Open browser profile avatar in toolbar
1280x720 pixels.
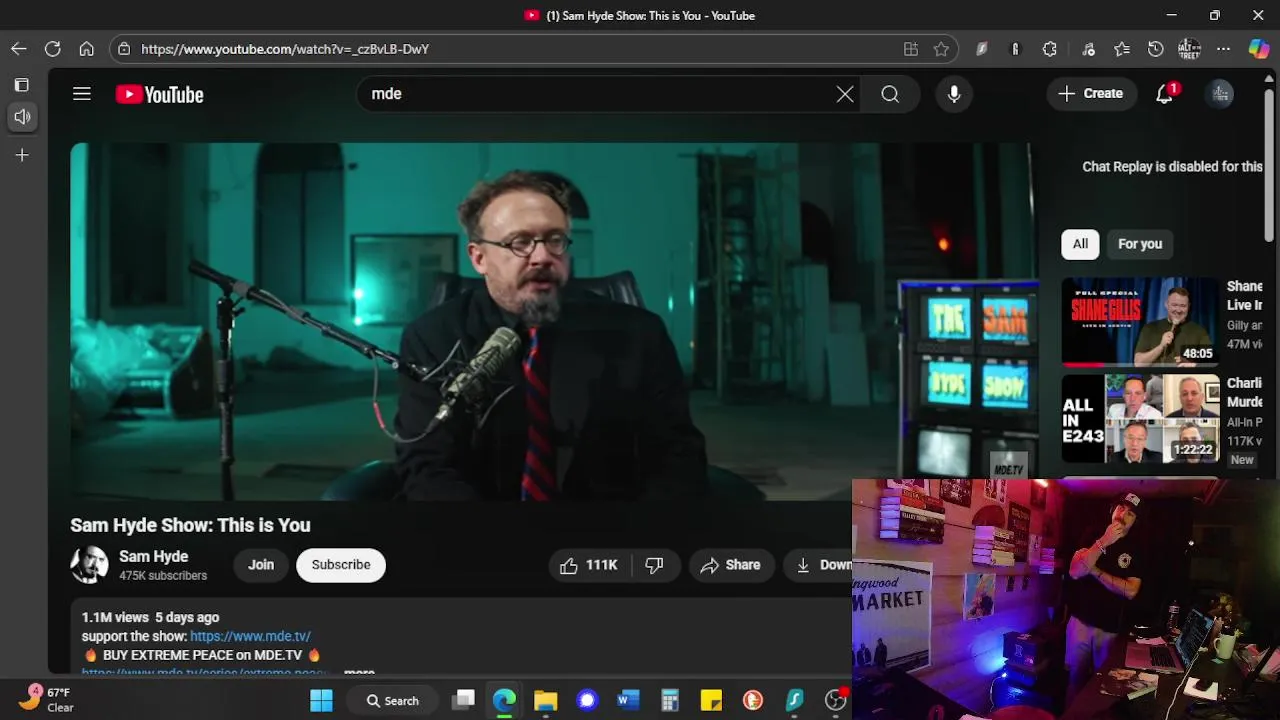pos(1189,49)
